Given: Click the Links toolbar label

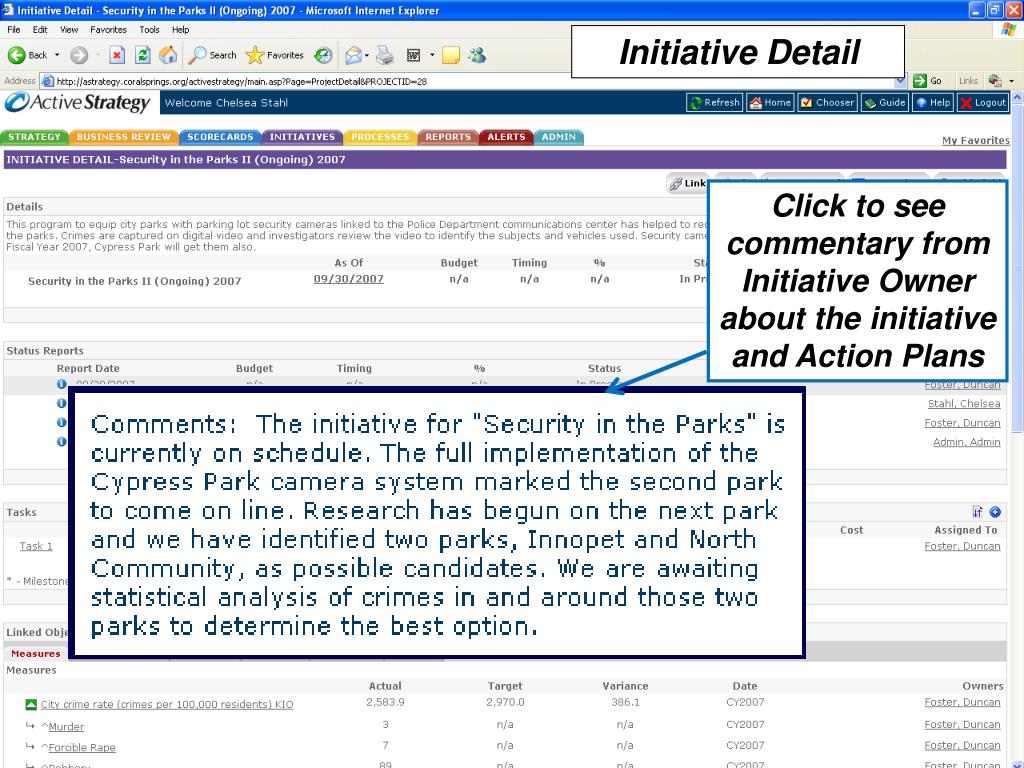Looking at the screenshot, I should tap(968, 81).
